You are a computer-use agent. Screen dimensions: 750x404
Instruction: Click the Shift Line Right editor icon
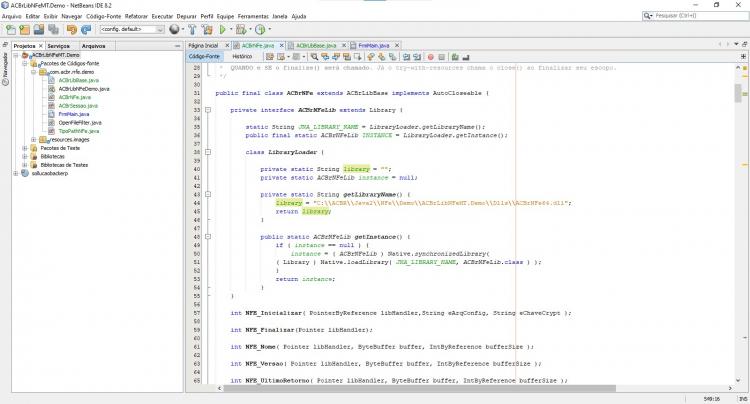click(x=417, y=56)
